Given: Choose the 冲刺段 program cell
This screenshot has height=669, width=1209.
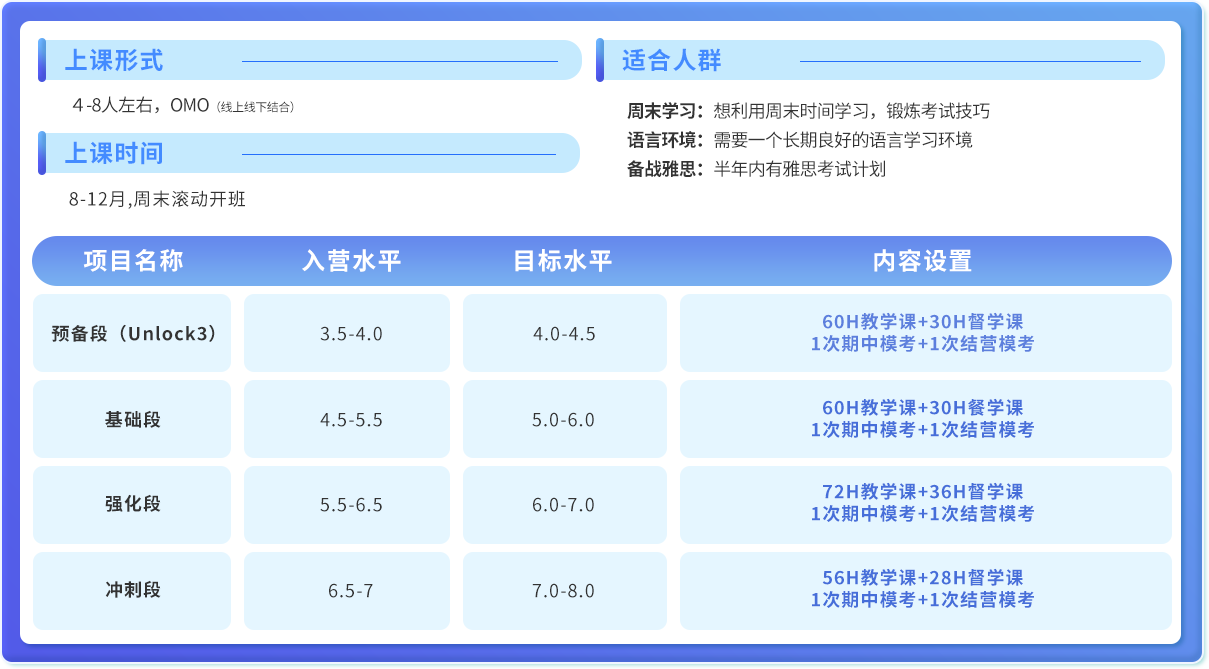Looking at the screenshot, I should (x=133, y=591).
